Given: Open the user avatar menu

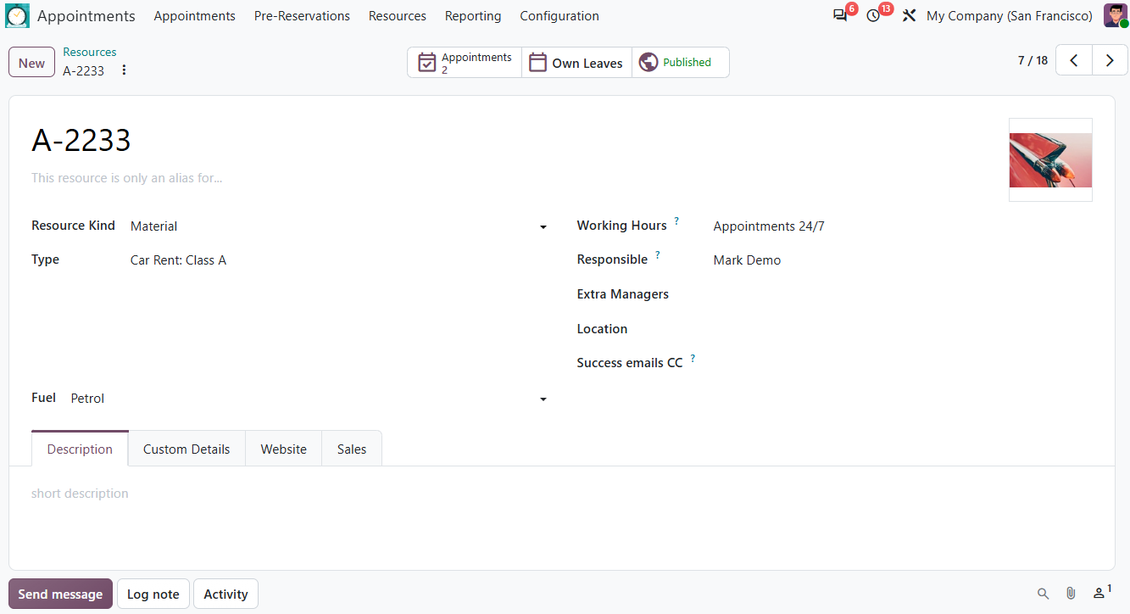Looking at the screenshot, I should coord(1115,15).
